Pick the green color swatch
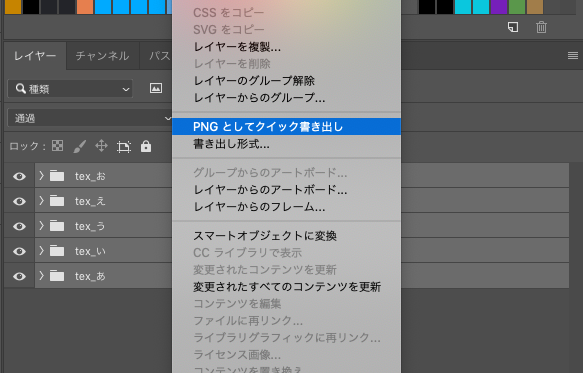 (517, 7)
